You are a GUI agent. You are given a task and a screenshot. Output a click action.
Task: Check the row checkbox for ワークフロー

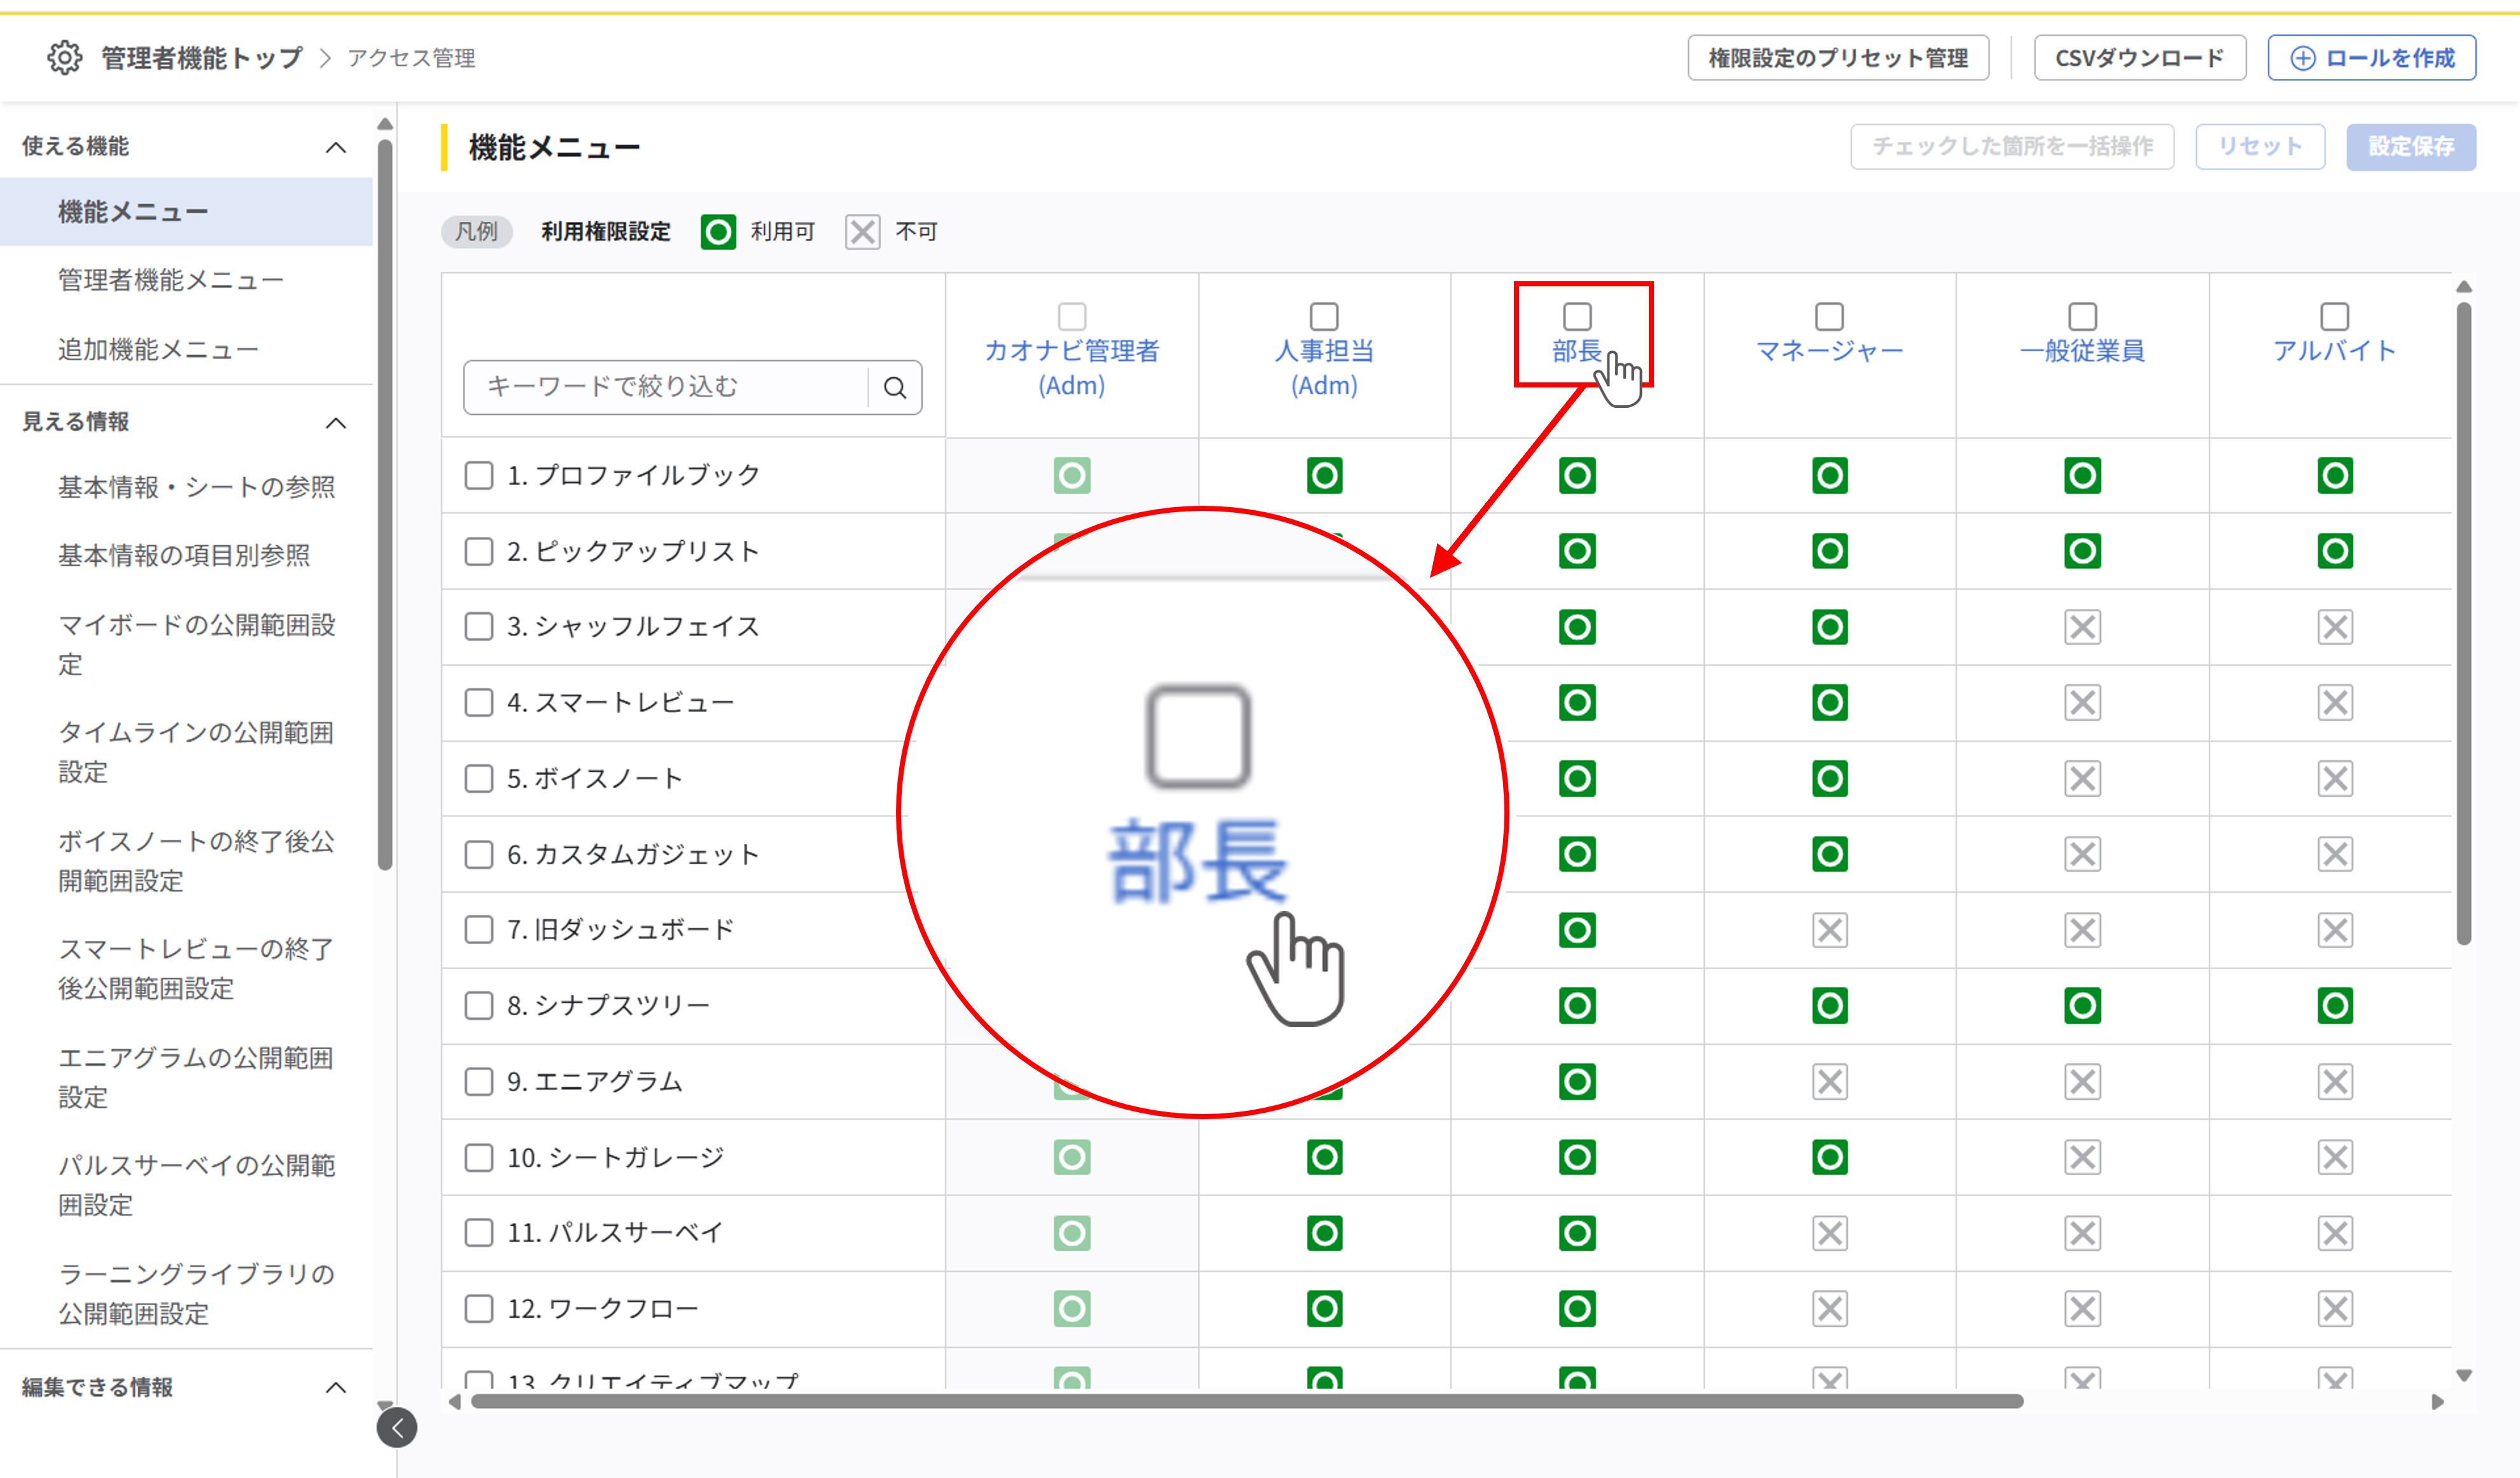[x=479, y=1308]
